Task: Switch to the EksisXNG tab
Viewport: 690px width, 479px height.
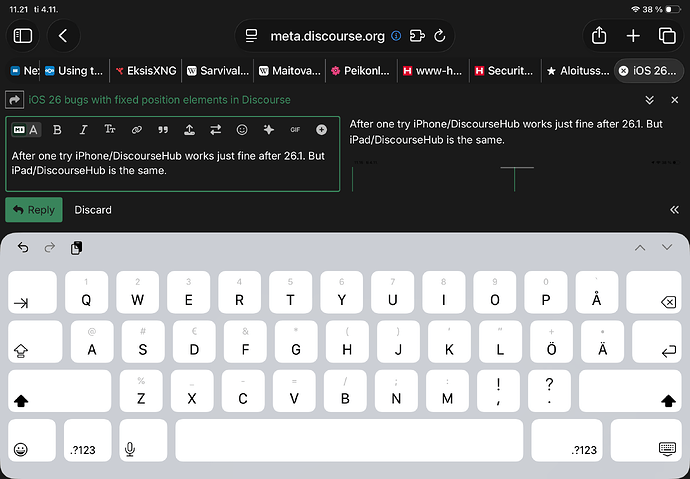Action: click(x=146, y=71)
